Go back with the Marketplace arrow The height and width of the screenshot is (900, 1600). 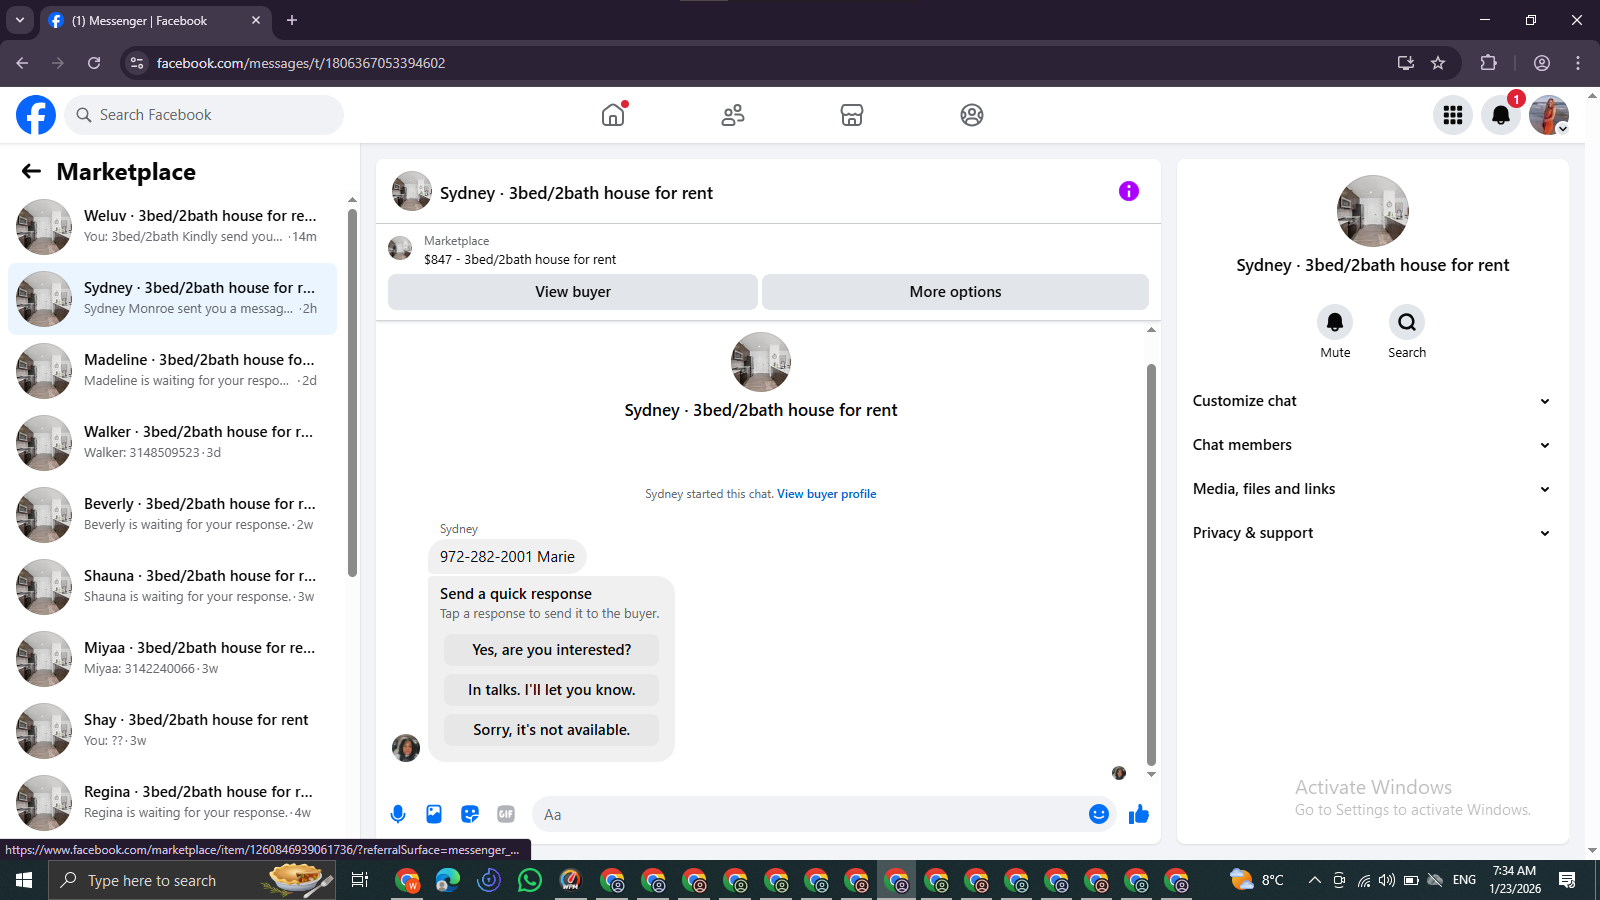(31, 171)
